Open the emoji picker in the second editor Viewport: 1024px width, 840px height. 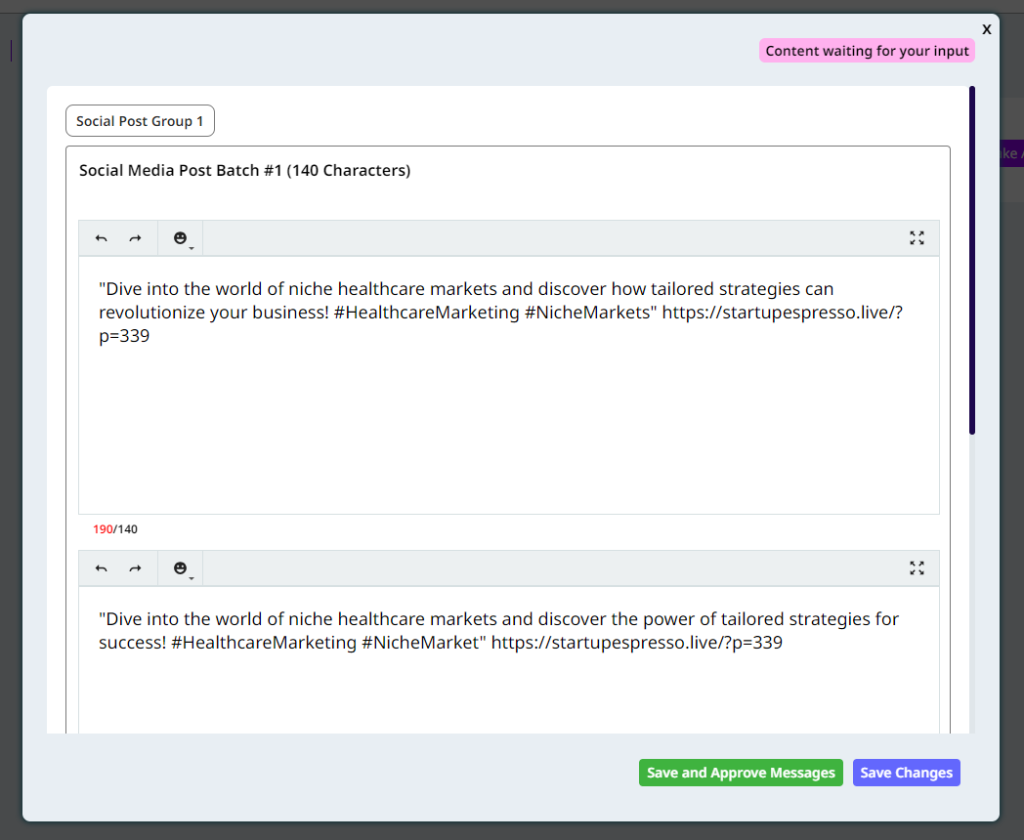point(181,568)
